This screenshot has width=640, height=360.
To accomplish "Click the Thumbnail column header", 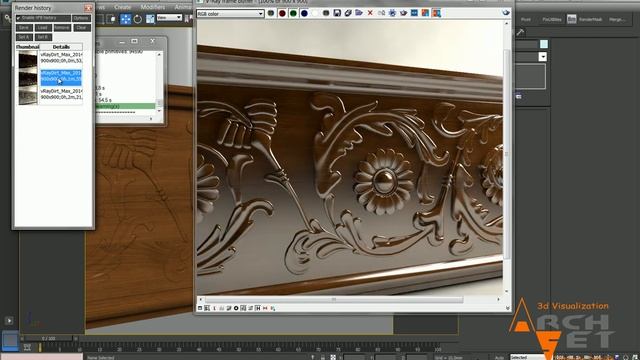I will tap(28, 47).
